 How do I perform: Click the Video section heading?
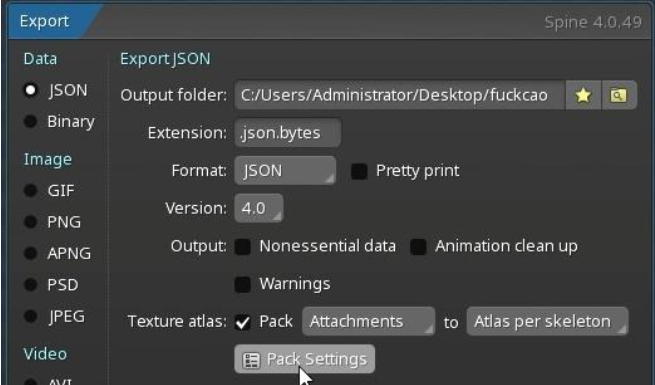click(45, 354)
